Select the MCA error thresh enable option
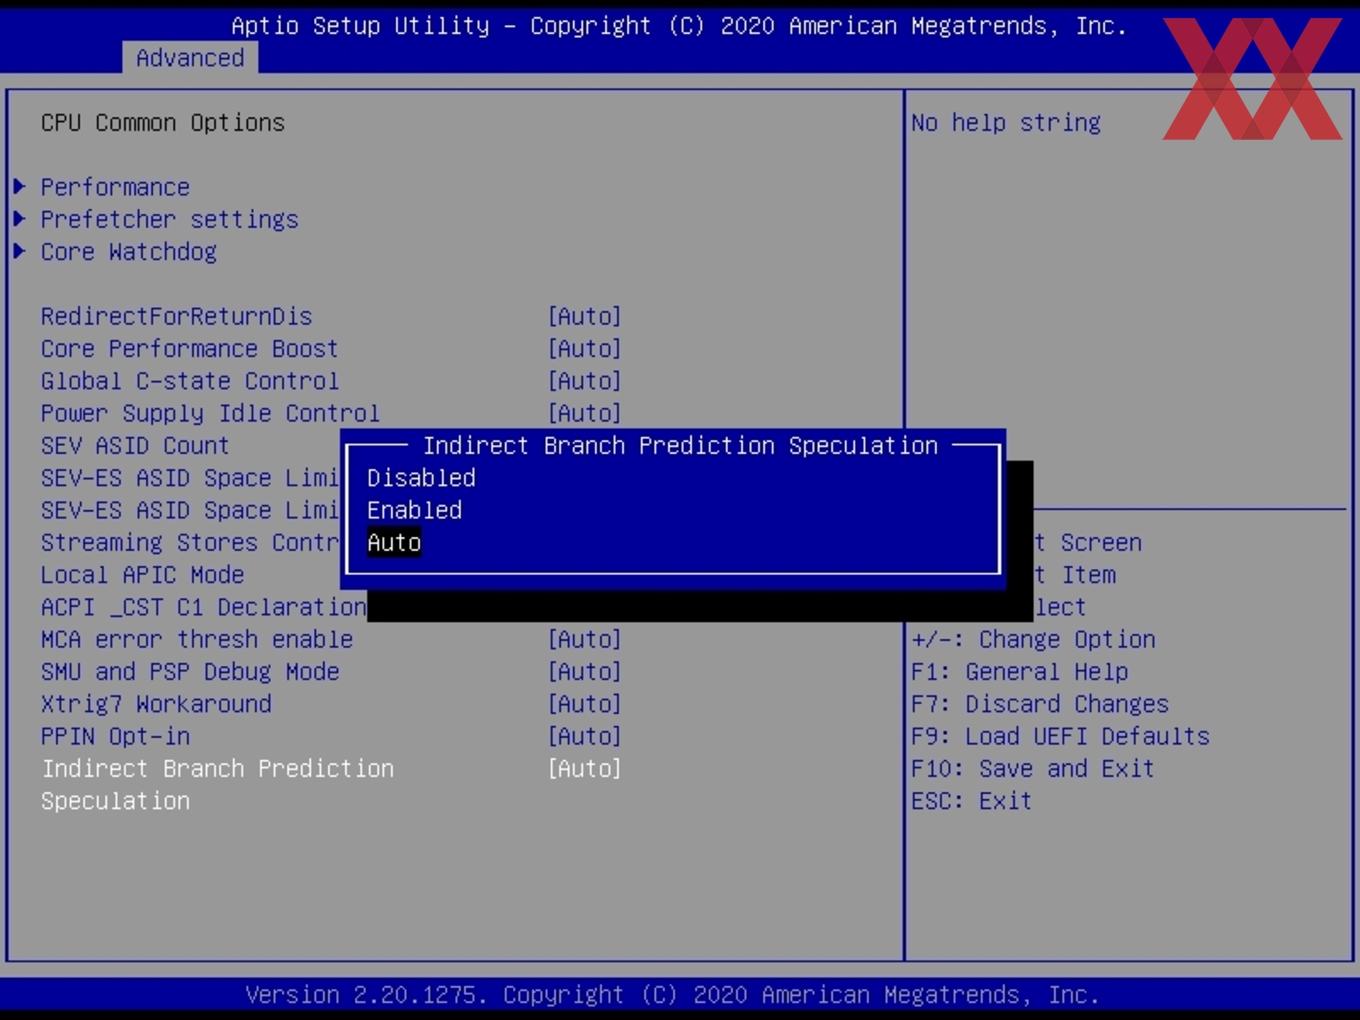The height and width of the screenshot is (1020, 1360). coord(196,639)
